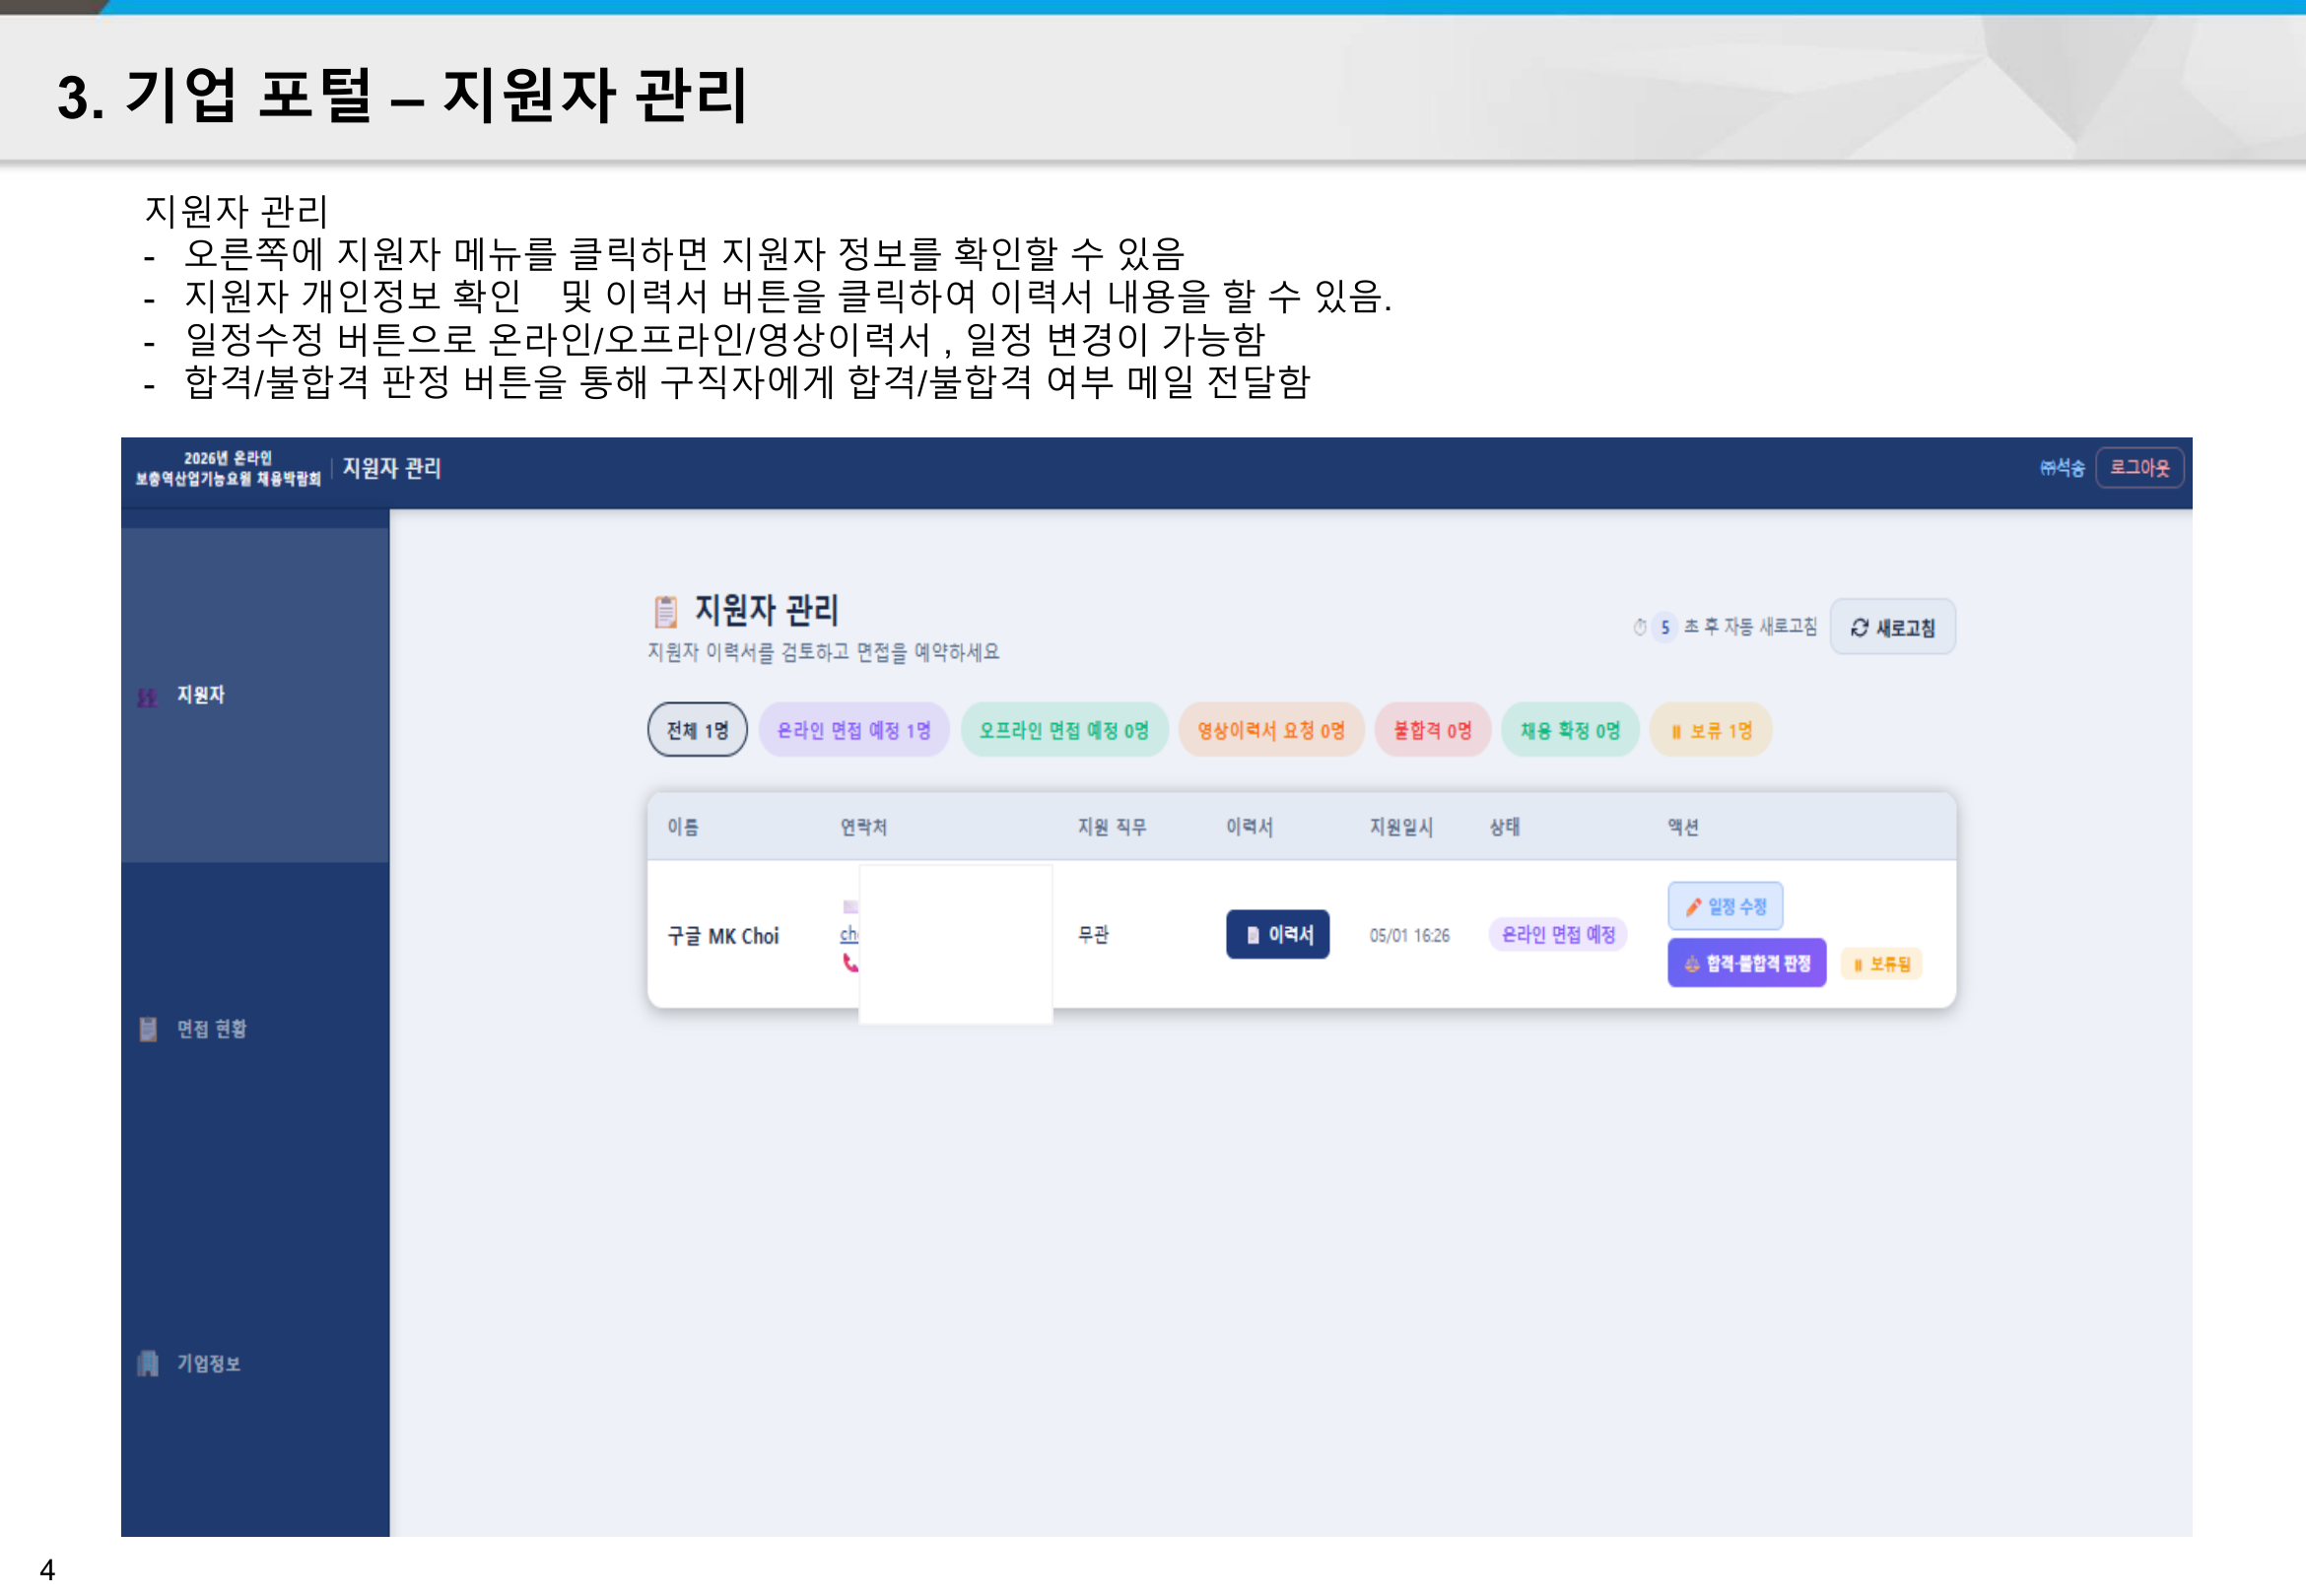2306x1596 pixels.
Task: Open the 이력서 resume for 구글 MK Choi
Action: click(x=1278, y=934)
